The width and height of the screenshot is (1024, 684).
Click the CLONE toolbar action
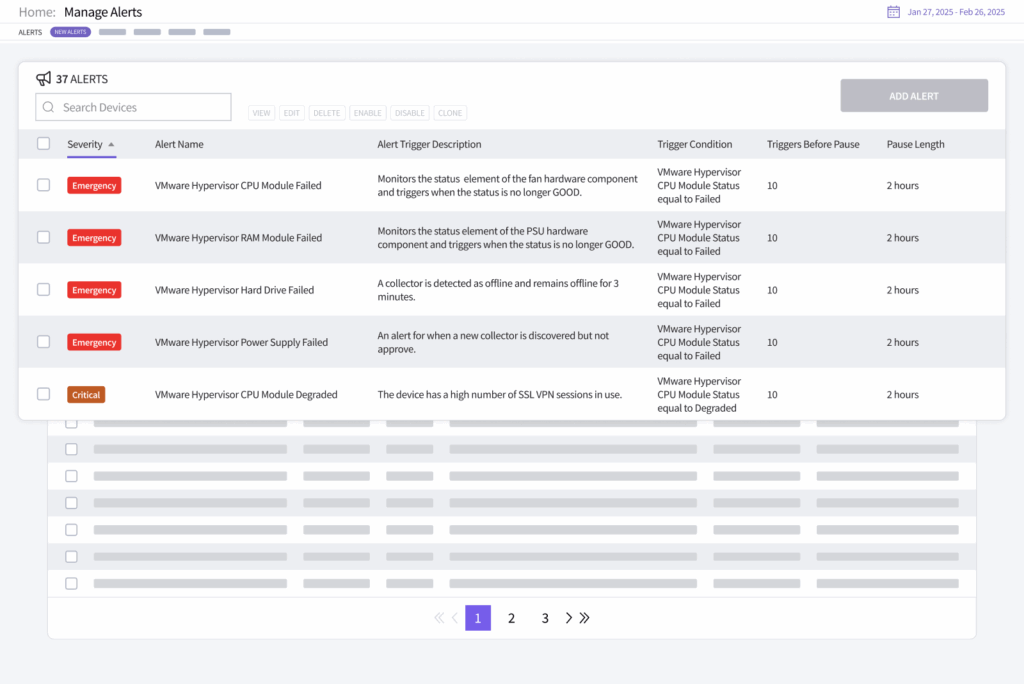pyautogui.click(x=450, y=113)
